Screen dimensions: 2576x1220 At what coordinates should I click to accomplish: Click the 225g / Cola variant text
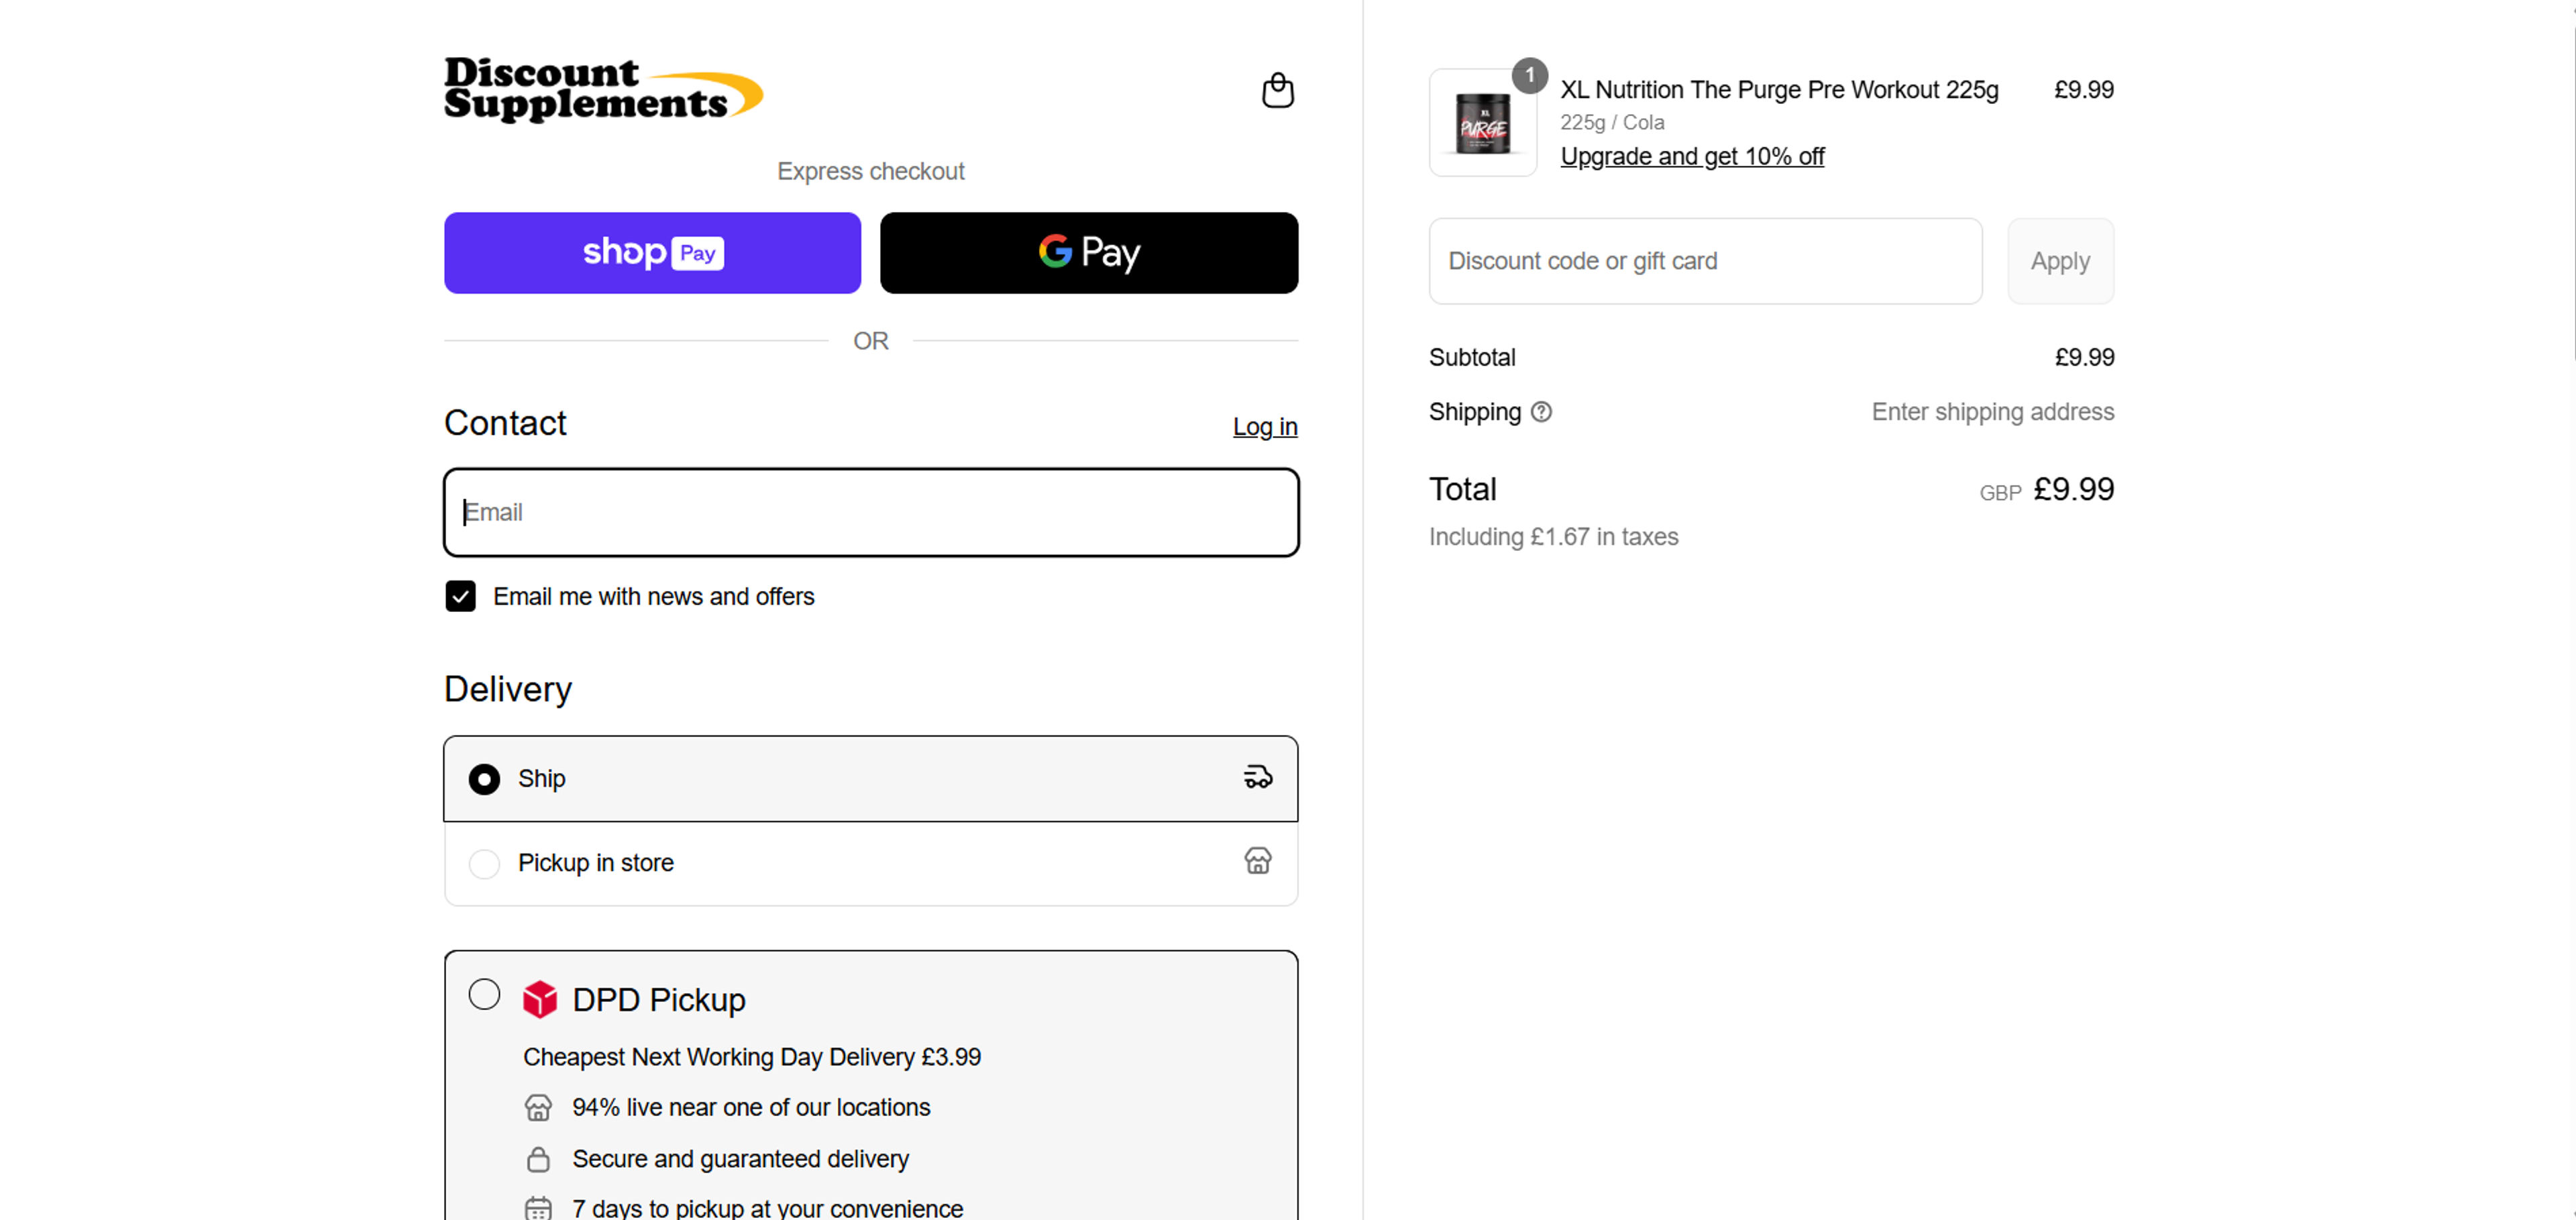point(1612,122)
